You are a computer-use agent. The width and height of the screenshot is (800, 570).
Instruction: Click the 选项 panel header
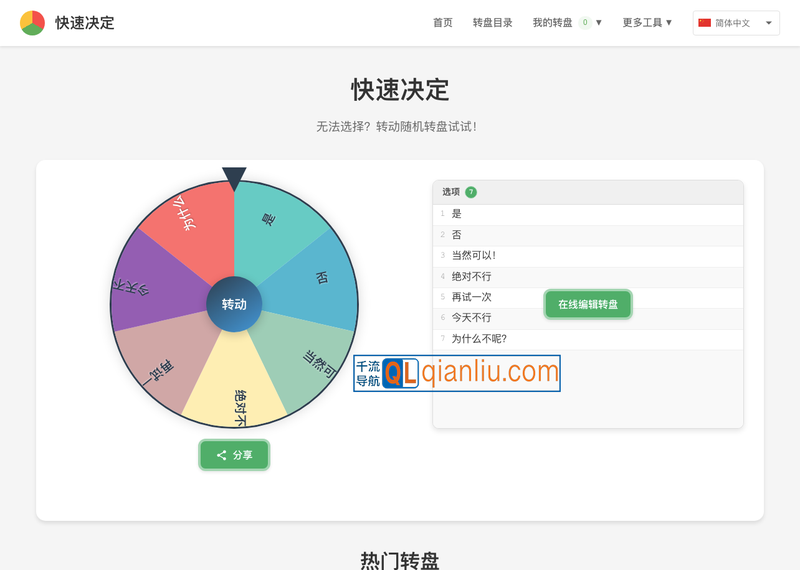pyautogui.click(x=588, y=192)
